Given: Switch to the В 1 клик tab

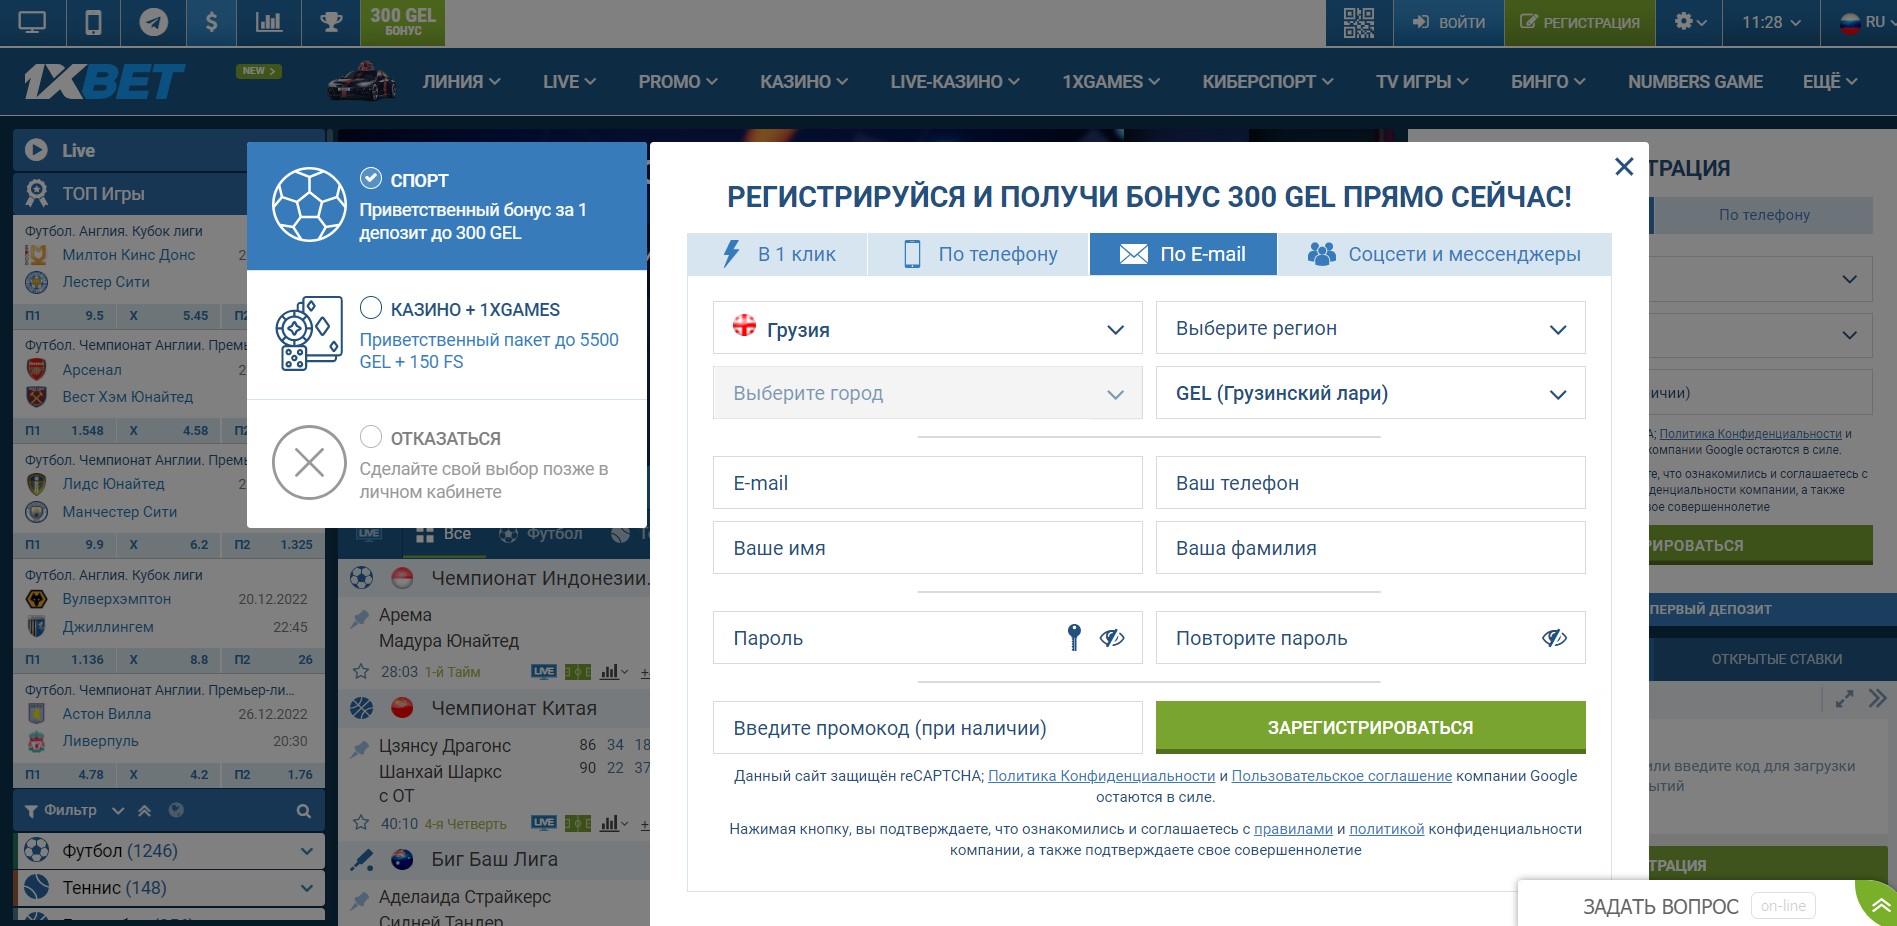Looking at the screenshot, I should pyautogui.click(x=778, y=254).
